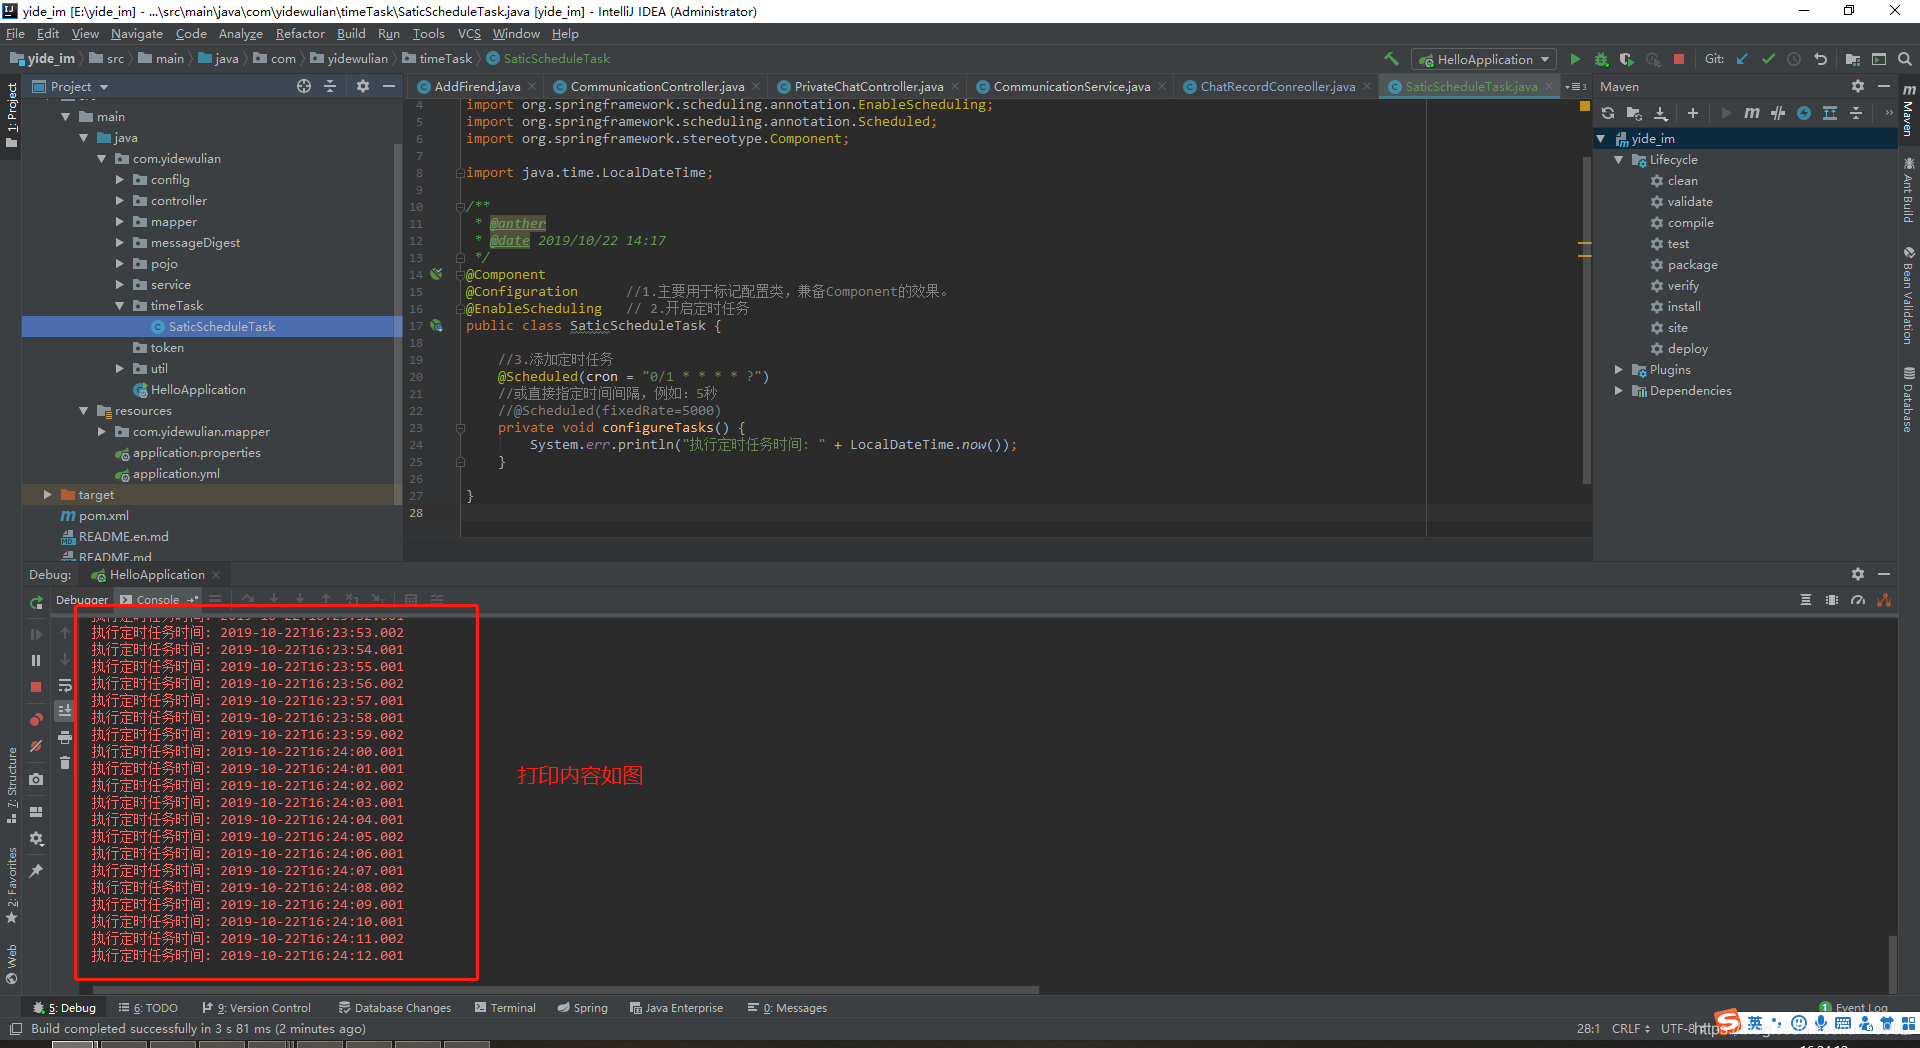Toggle Soft-Wrap in console
The height and width of the screenshot is (1048, 1920).
(65, 685)
